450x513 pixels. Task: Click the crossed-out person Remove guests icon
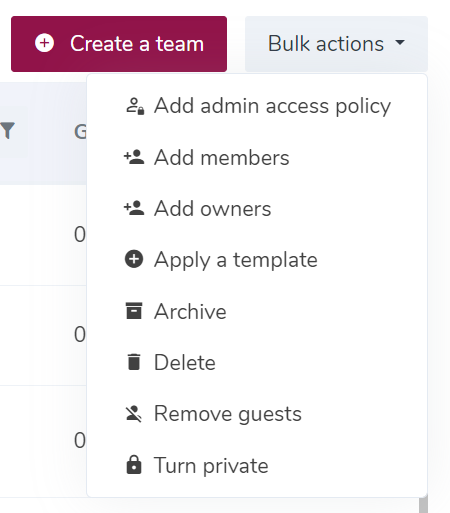(x=134, y=414)
